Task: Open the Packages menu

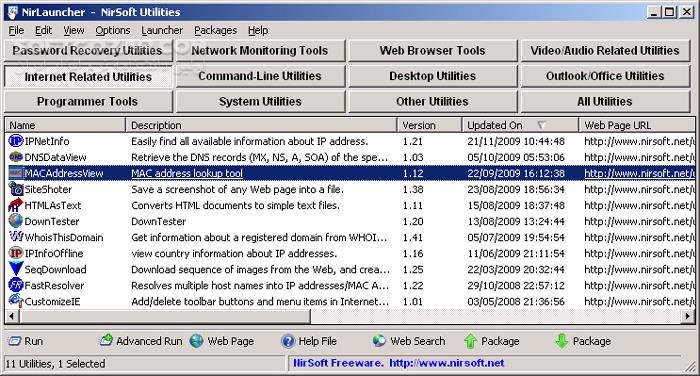Action: click(215, 30)
